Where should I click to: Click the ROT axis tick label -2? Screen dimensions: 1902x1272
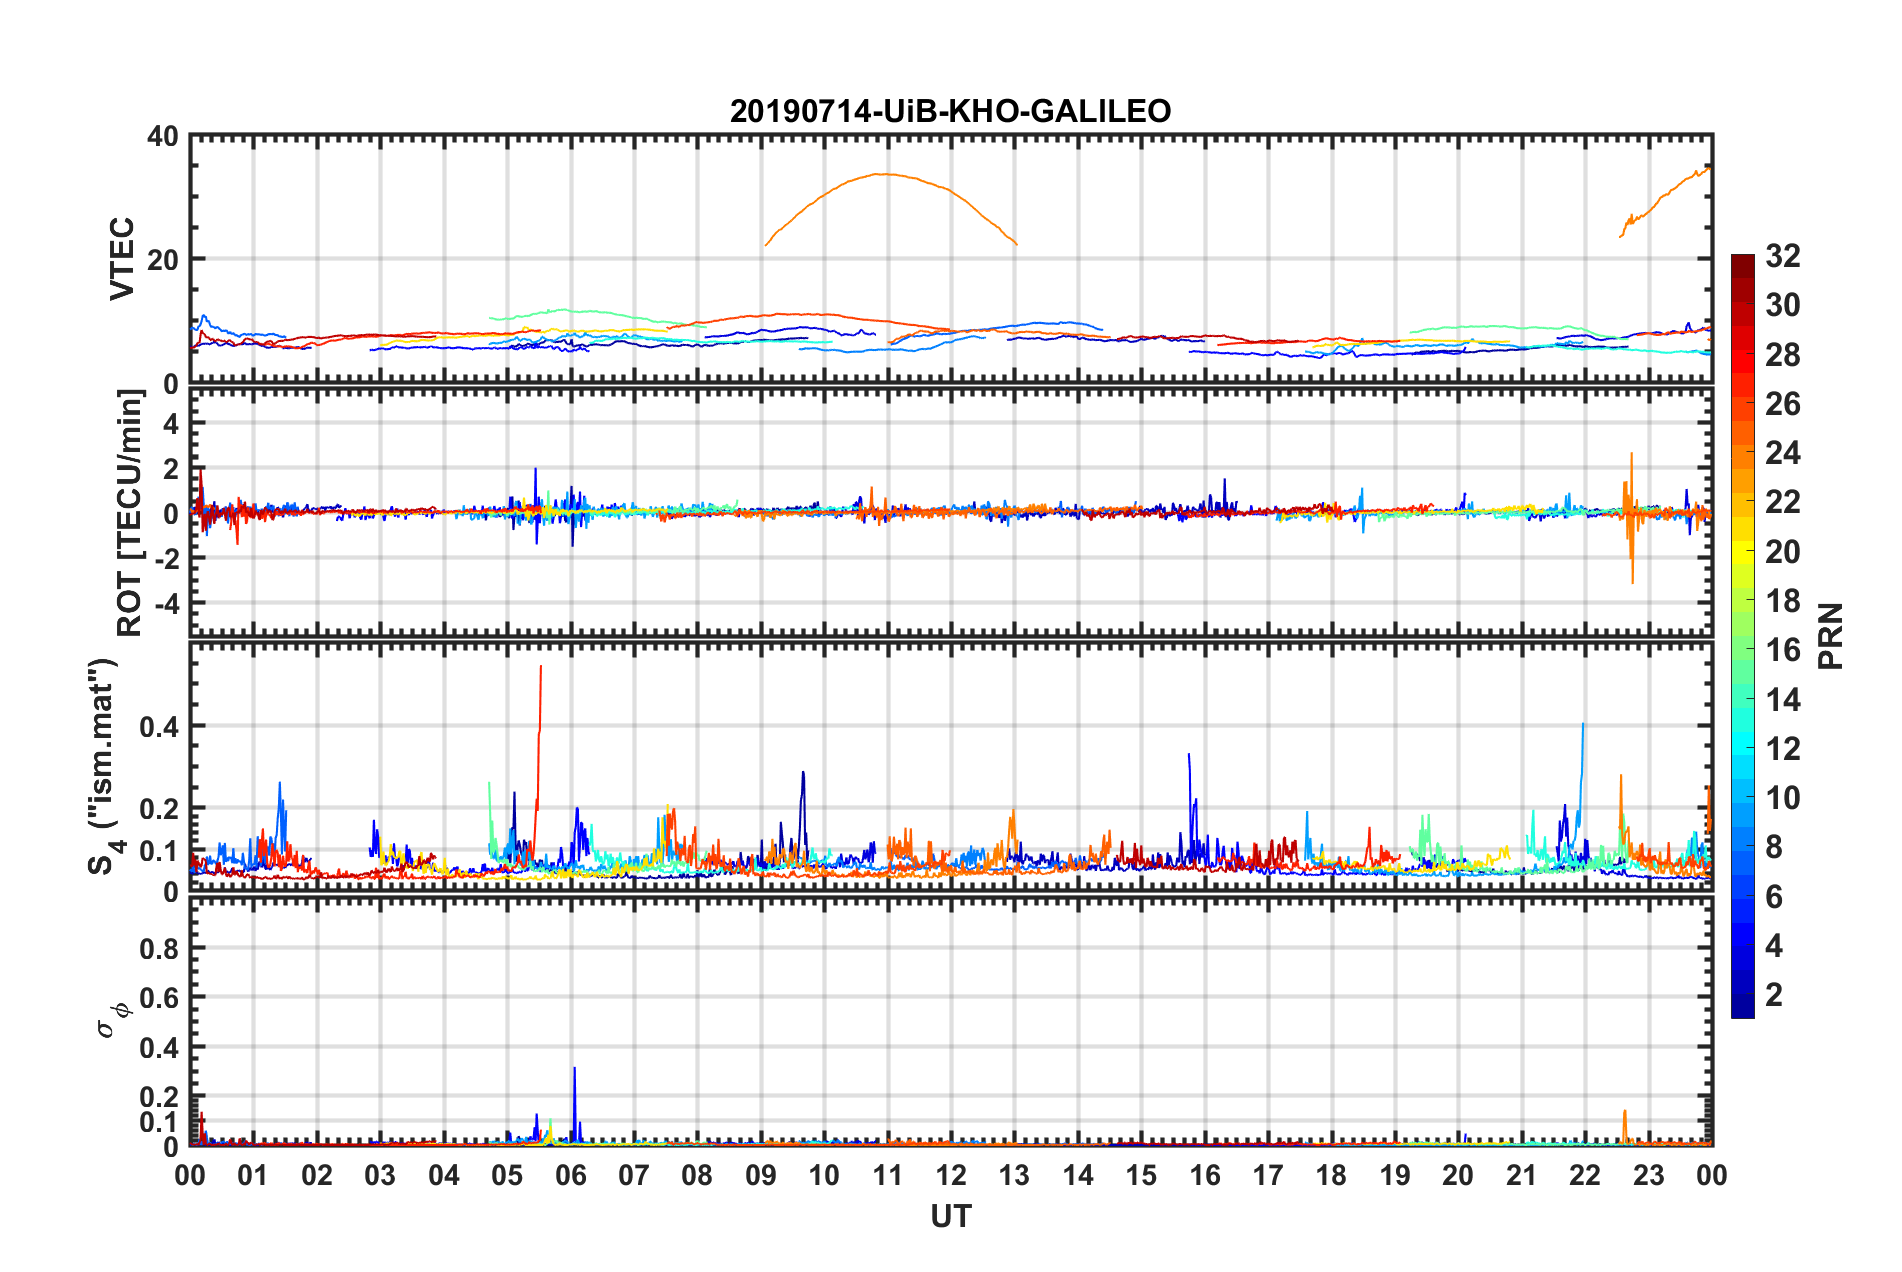pyautogui.click(x=166, y=559)
